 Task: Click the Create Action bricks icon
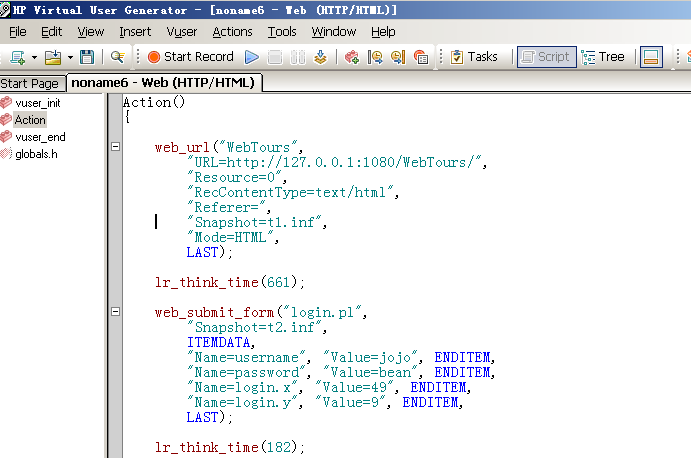click(x=352, y=57)
